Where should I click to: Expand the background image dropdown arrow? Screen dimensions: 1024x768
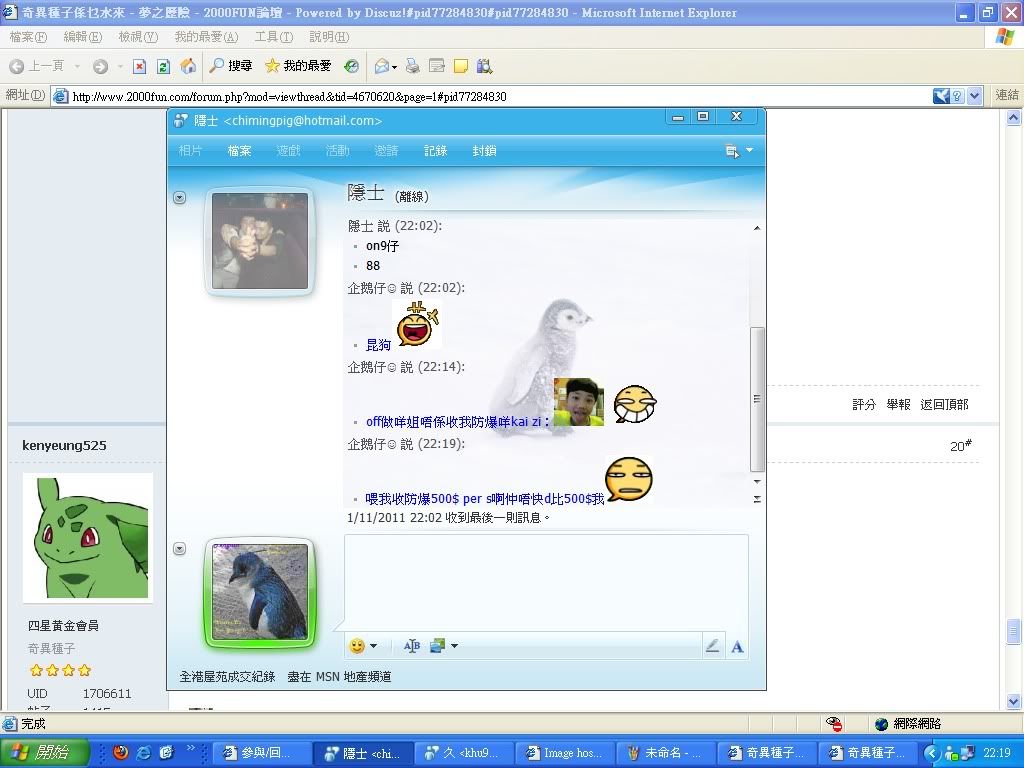pos(454,646)
